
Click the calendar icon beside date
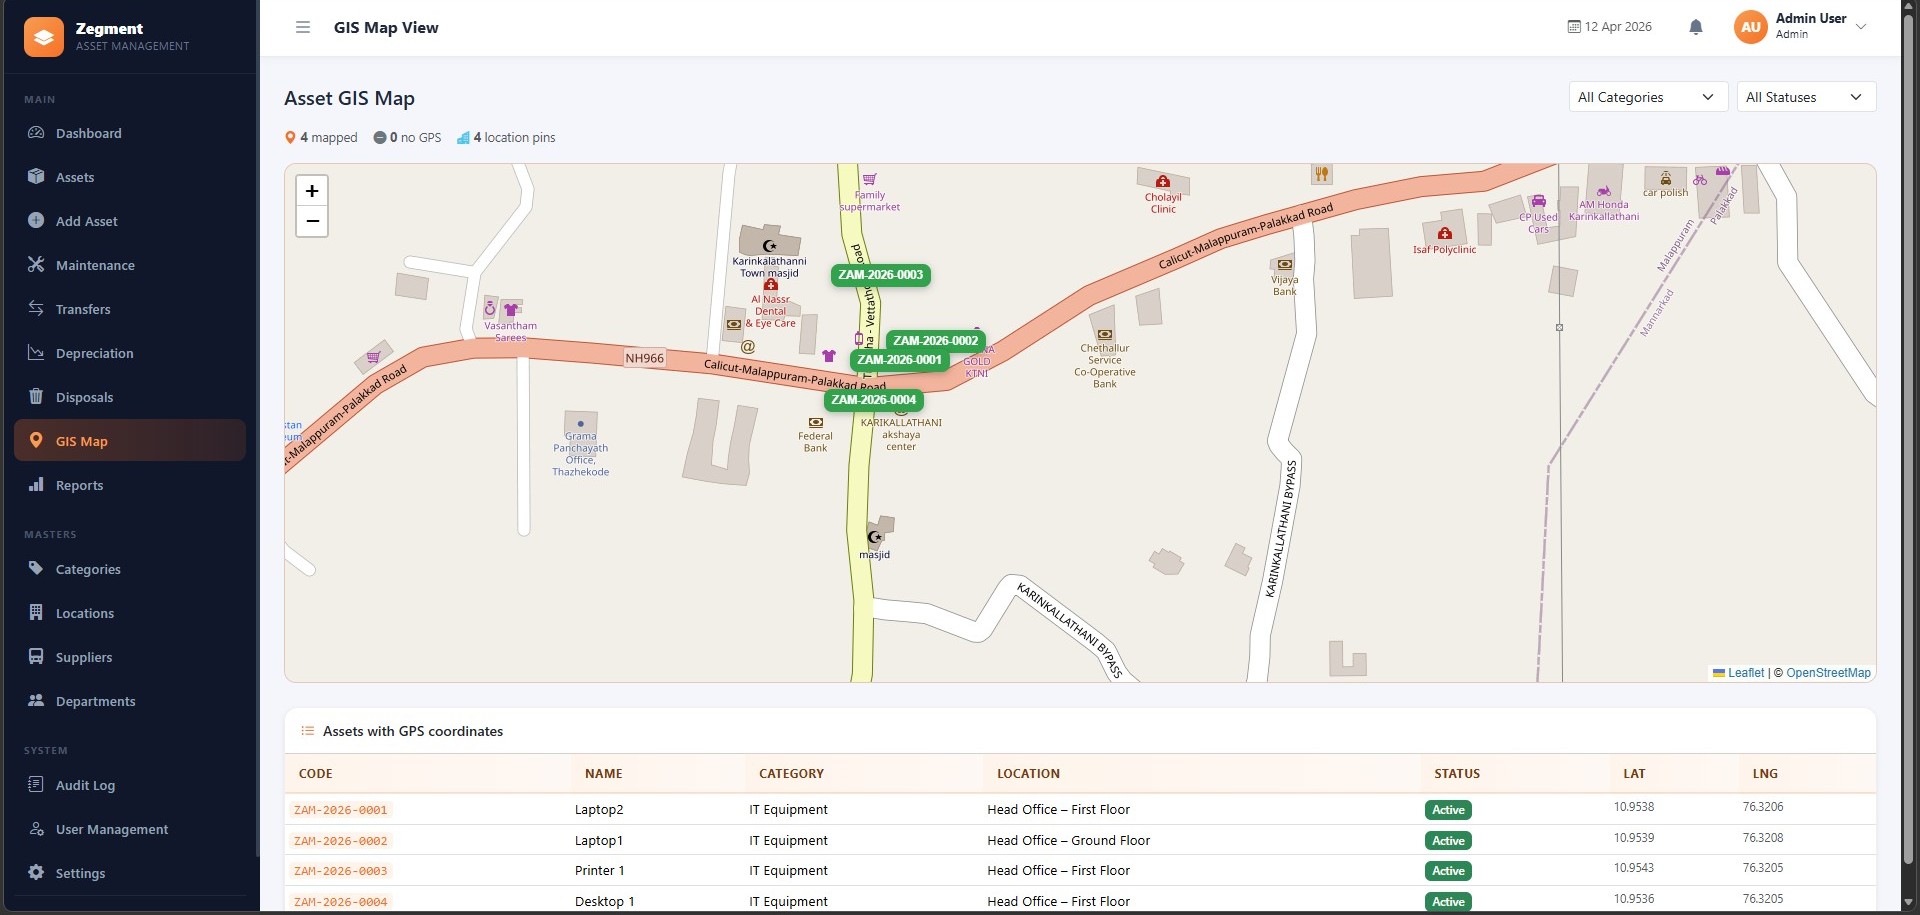point(1574,27)
